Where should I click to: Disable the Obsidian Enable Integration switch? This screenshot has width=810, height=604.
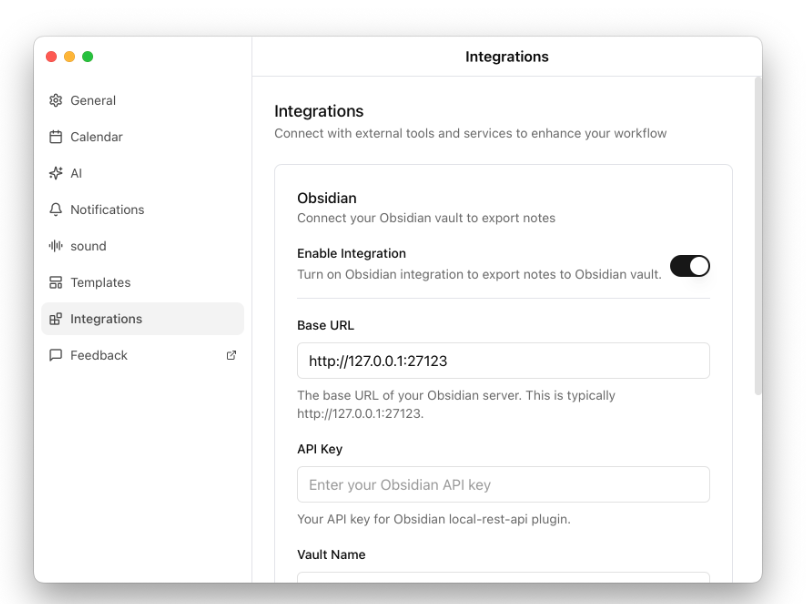pos(690,266)
